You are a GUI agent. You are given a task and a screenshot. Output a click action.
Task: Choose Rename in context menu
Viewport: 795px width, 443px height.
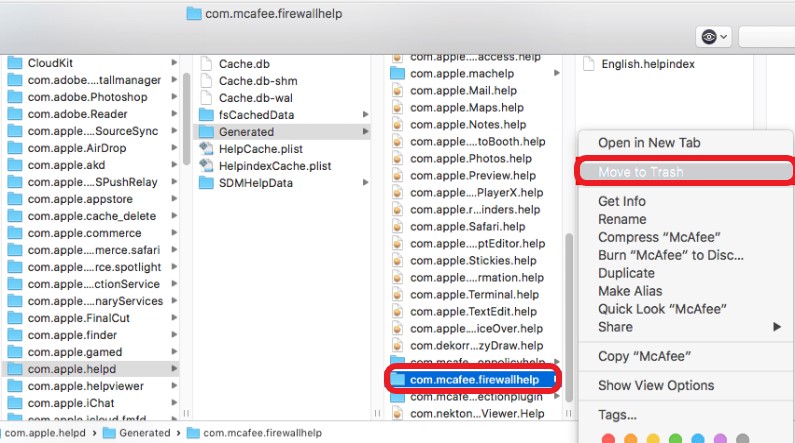(x=622, y=219)
